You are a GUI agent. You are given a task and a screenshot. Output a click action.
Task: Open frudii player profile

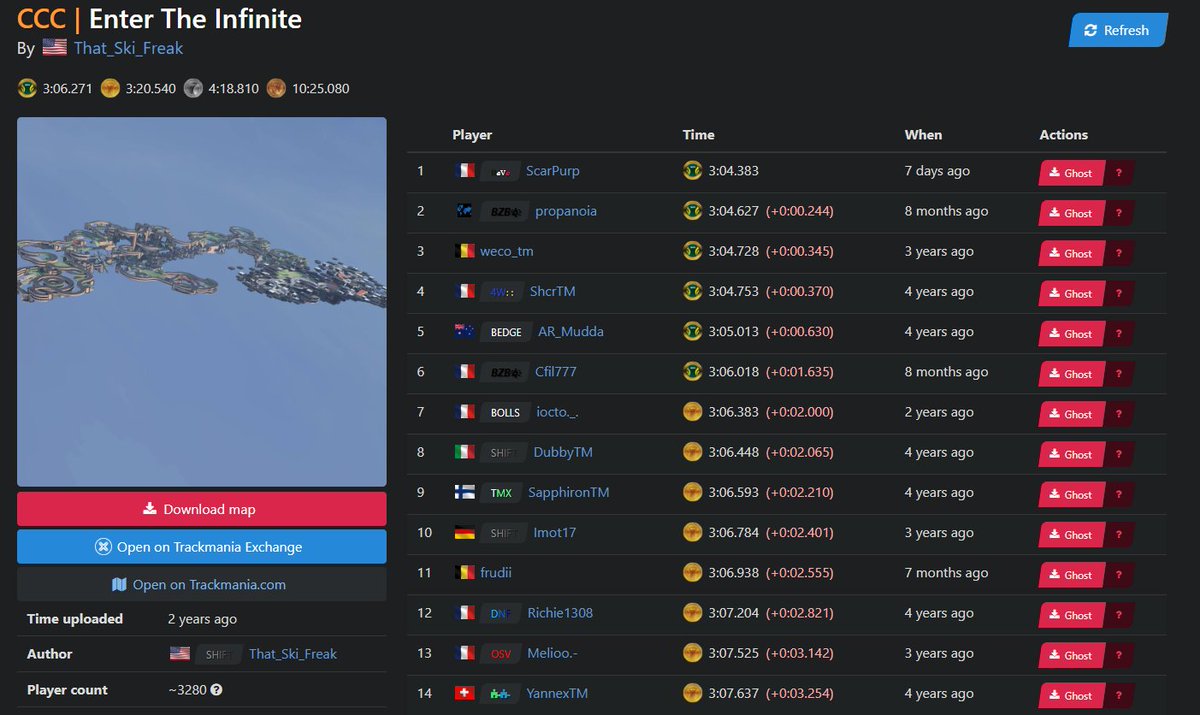[x=496, y=573]
